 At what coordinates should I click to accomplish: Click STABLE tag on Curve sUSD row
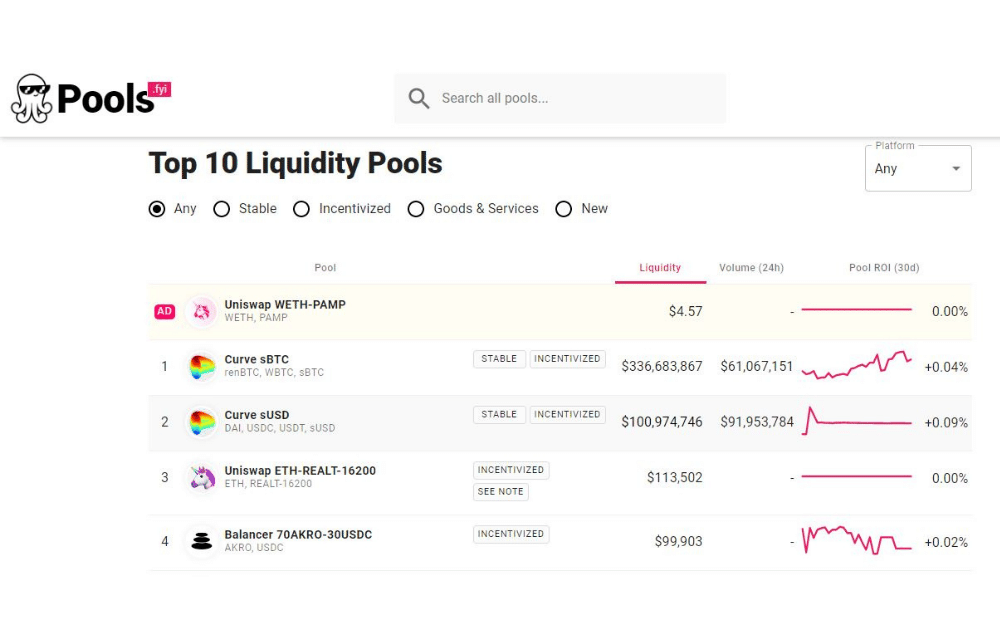click(x=499, y=414)
